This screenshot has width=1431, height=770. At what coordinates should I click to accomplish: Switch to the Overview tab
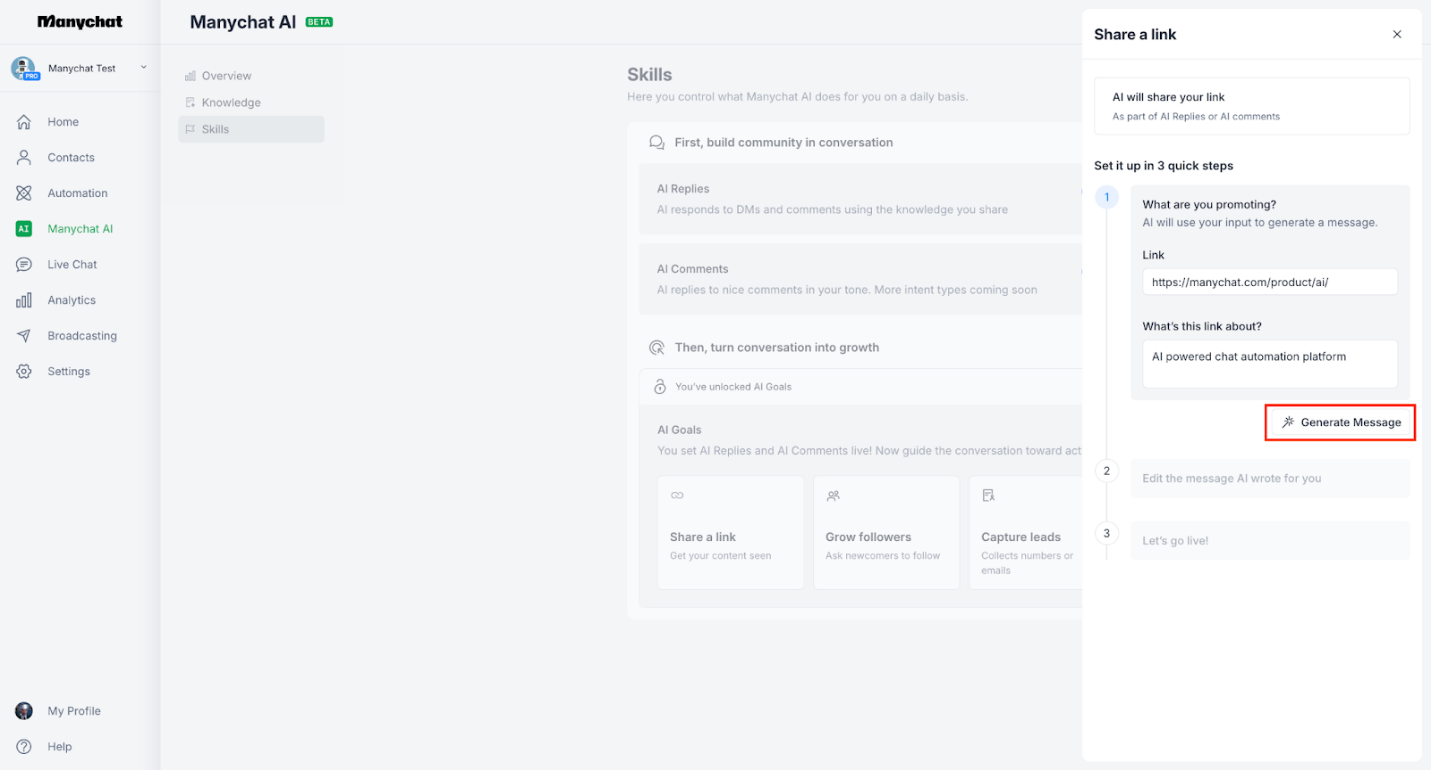point(226,75)
